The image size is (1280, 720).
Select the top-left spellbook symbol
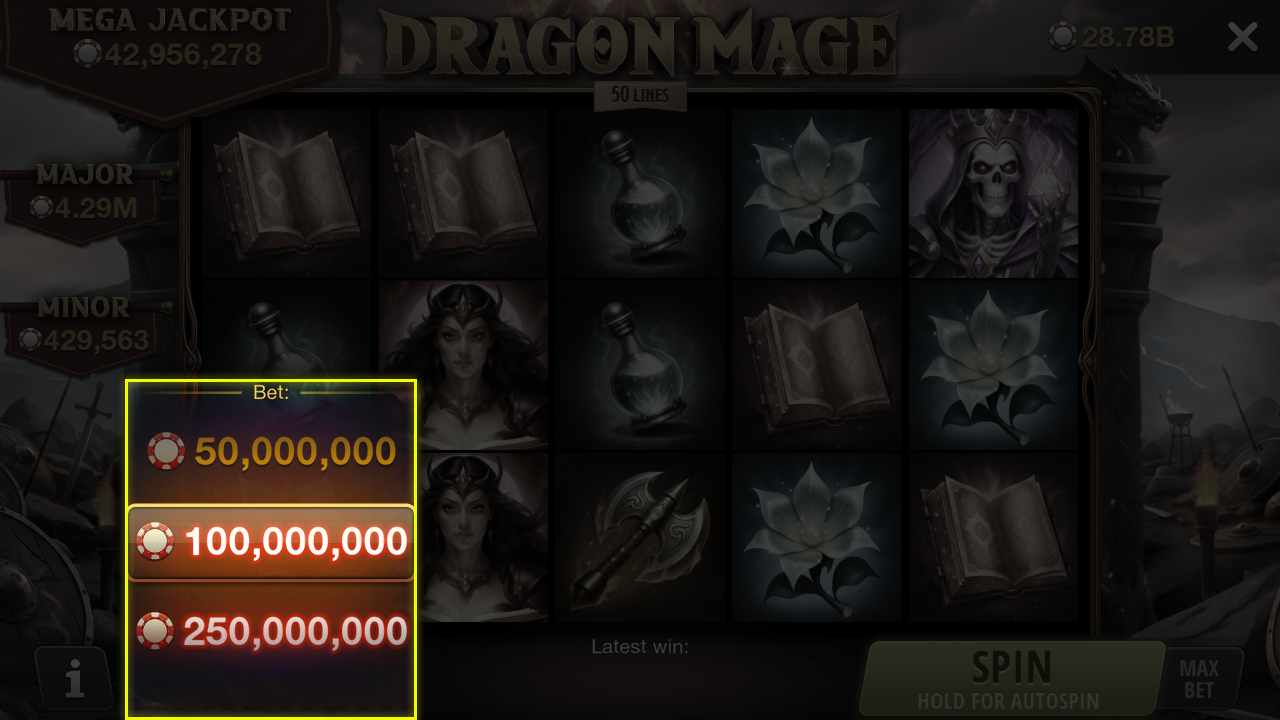(x=287, y=193)
